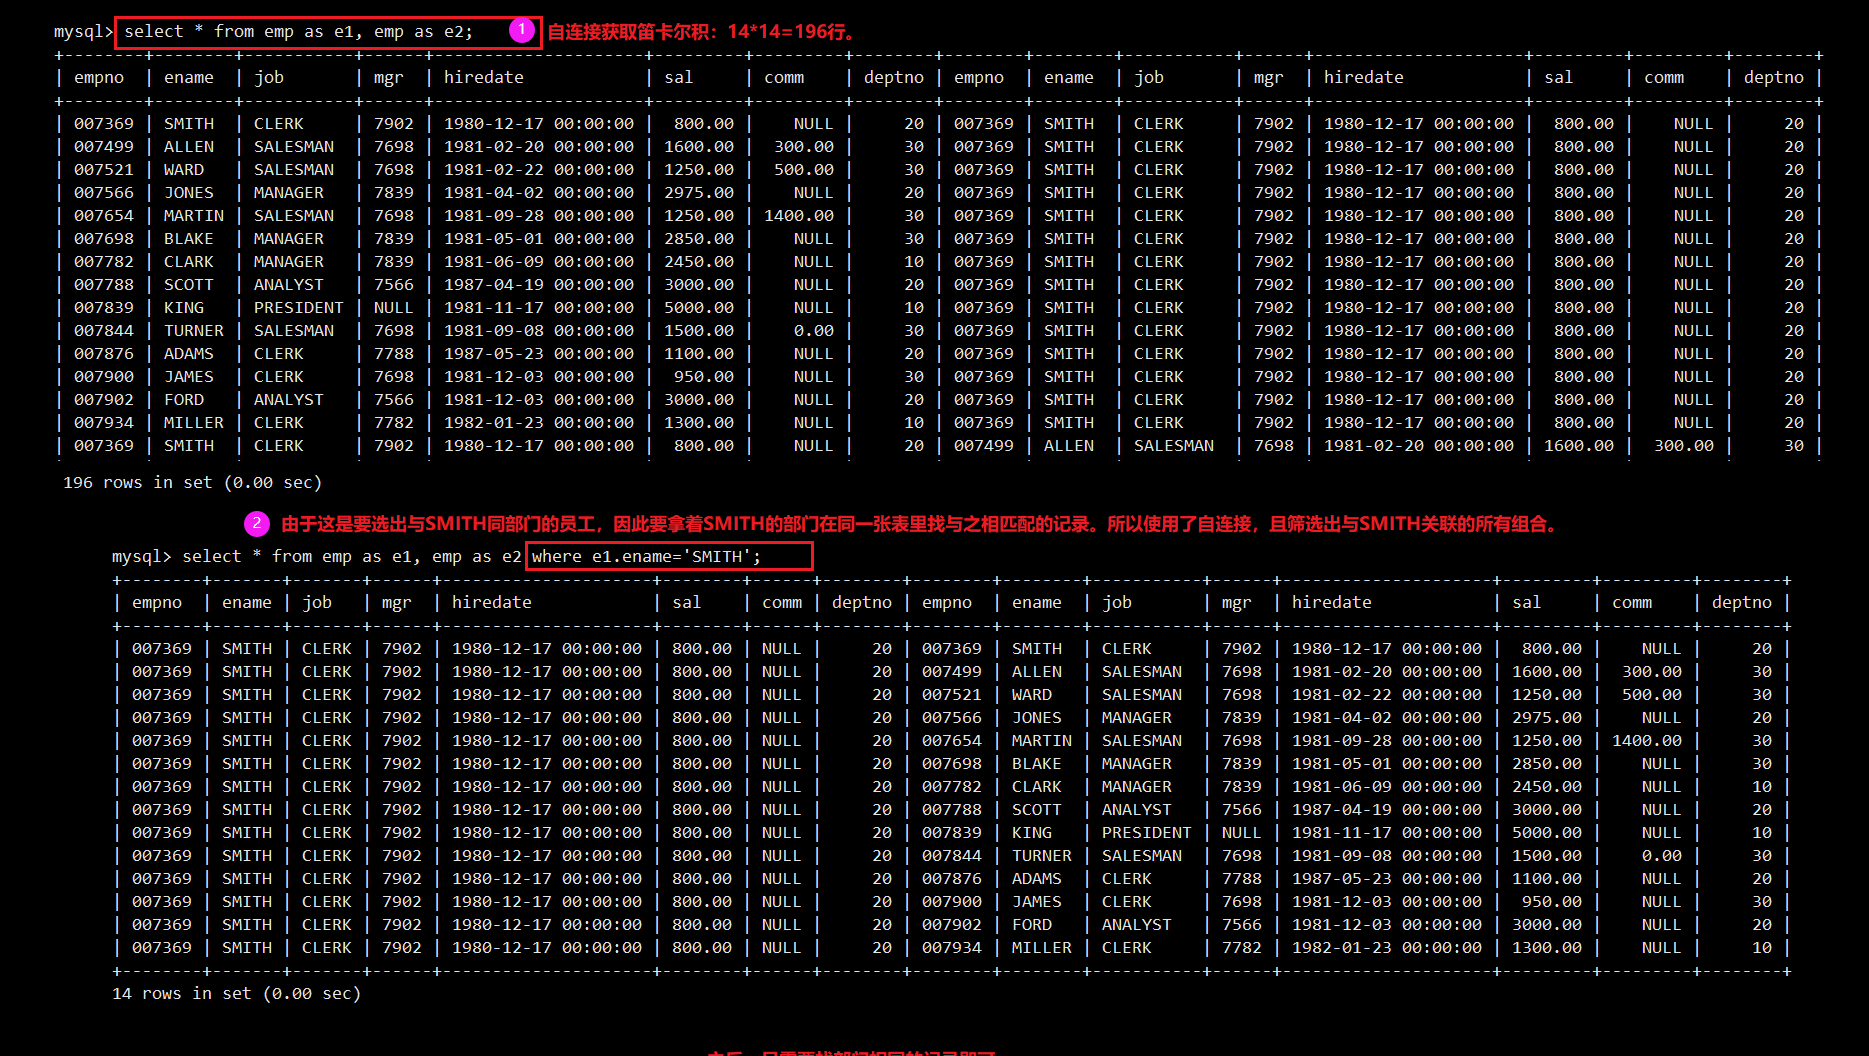Image resolution: width=1869 pixels, height=1056 pixels.
Task: Click TURNER in the 196-row result table
Action: pyautogui.click(x=194, y=330)
